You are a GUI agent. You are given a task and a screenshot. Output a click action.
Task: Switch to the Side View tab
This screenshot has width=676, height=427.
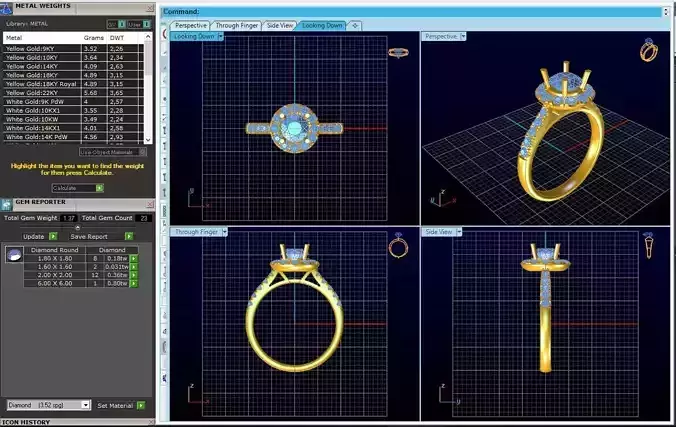pos(280,25)
